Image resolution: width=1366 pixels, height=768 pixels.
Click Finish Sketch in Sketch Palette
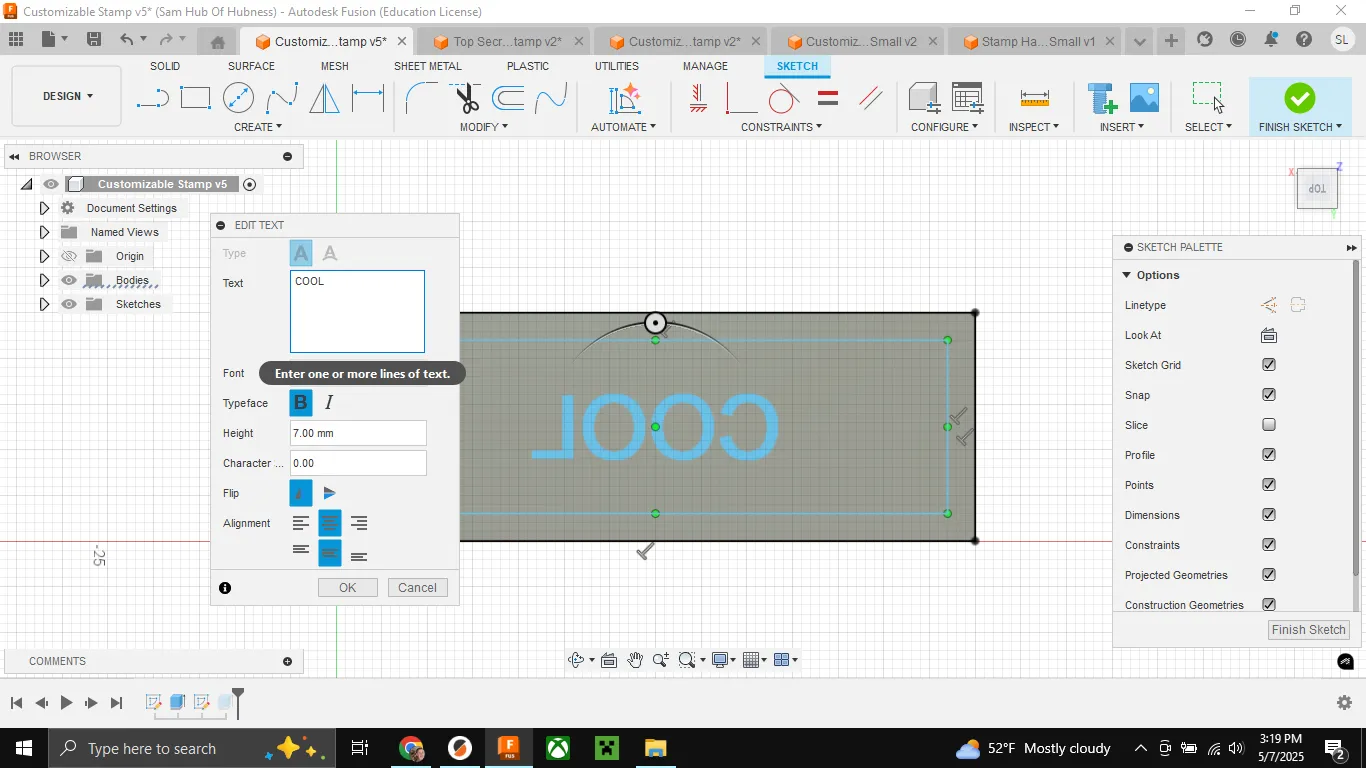[1308, 630]
